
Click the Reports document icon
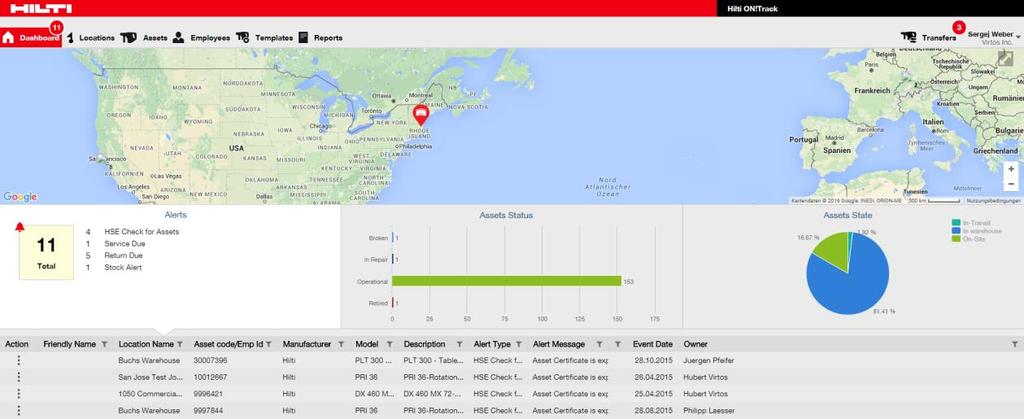click(x=303, y=38)
